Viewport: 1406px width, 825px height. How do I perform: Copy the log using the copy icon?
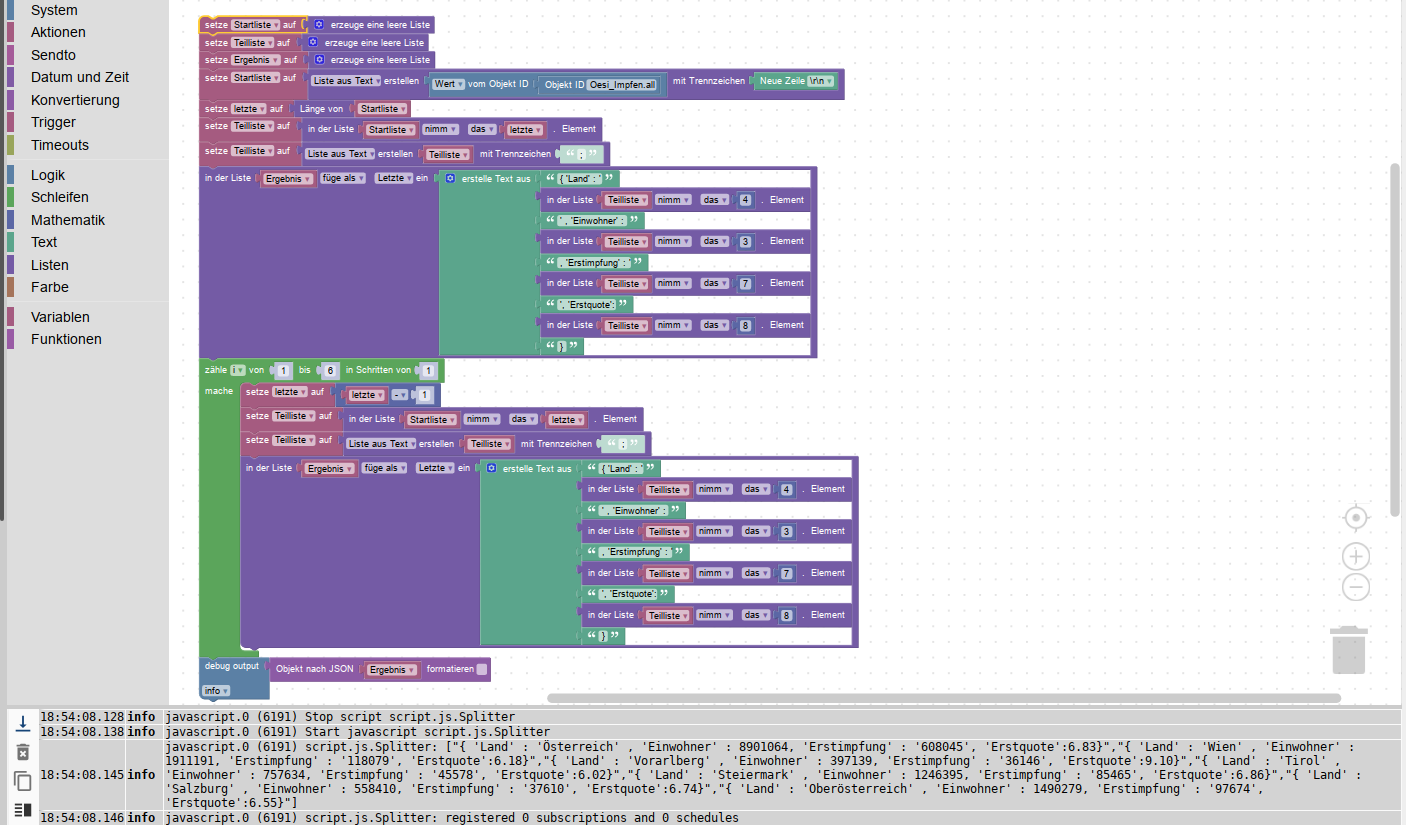tap(23, 781)
